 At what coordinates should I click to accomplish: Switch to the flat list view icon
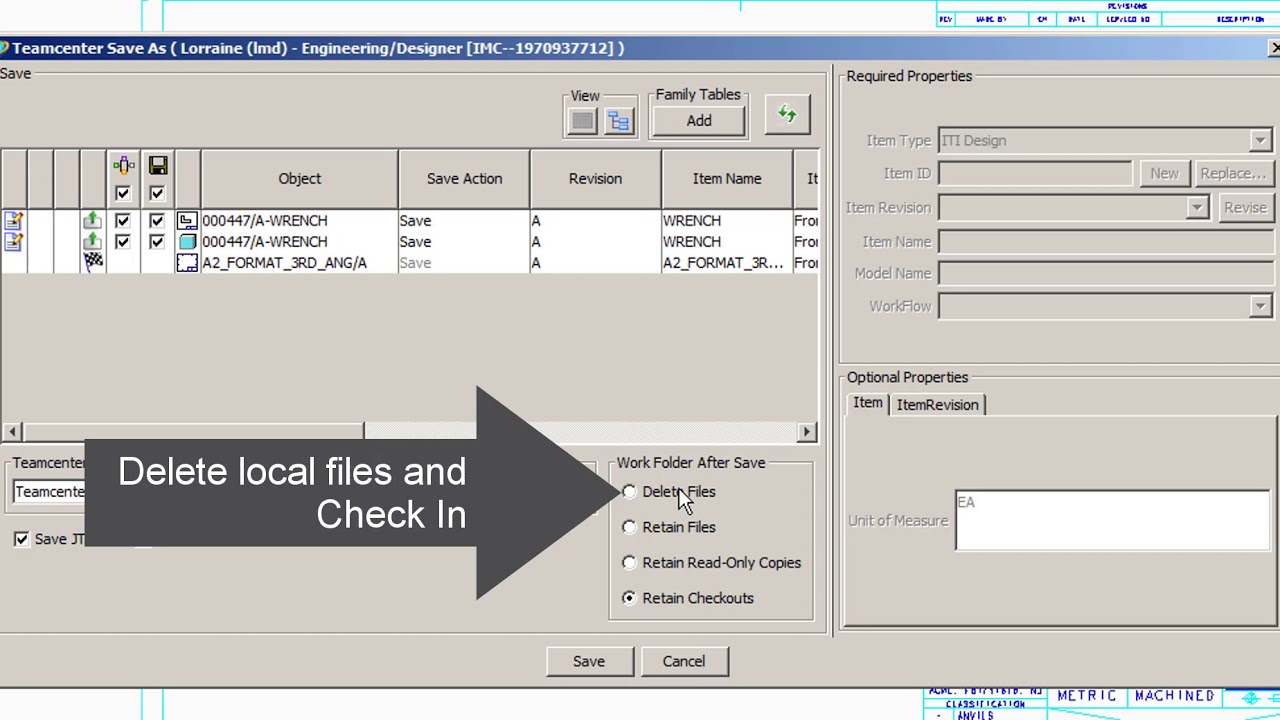pos(583,121)
